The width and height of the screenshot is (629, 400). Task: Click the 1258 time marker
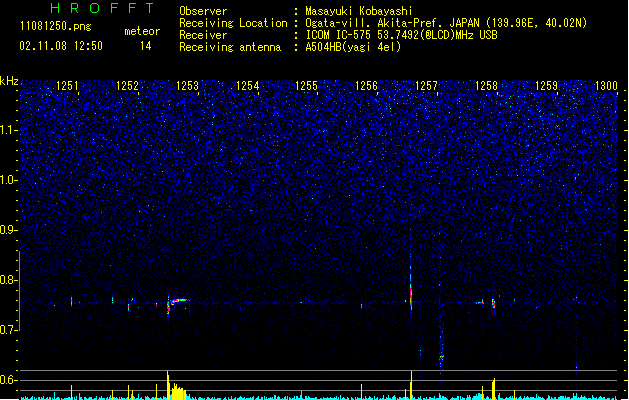(x=486, y=86)
